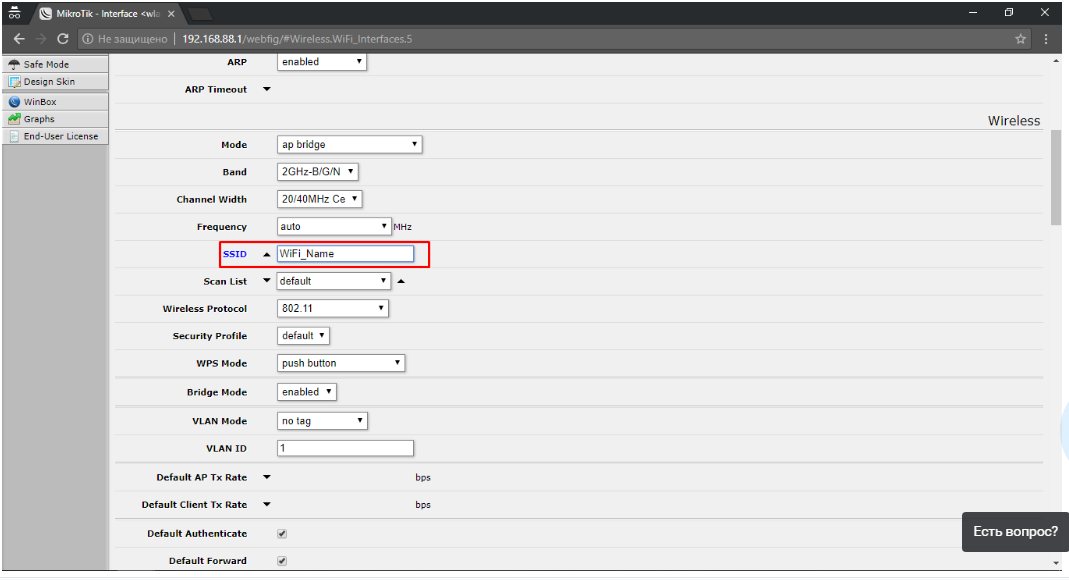Click the incognito icon in title bar
The width and height of the screenshot is (1069, 580).
(x=14, y=13)
